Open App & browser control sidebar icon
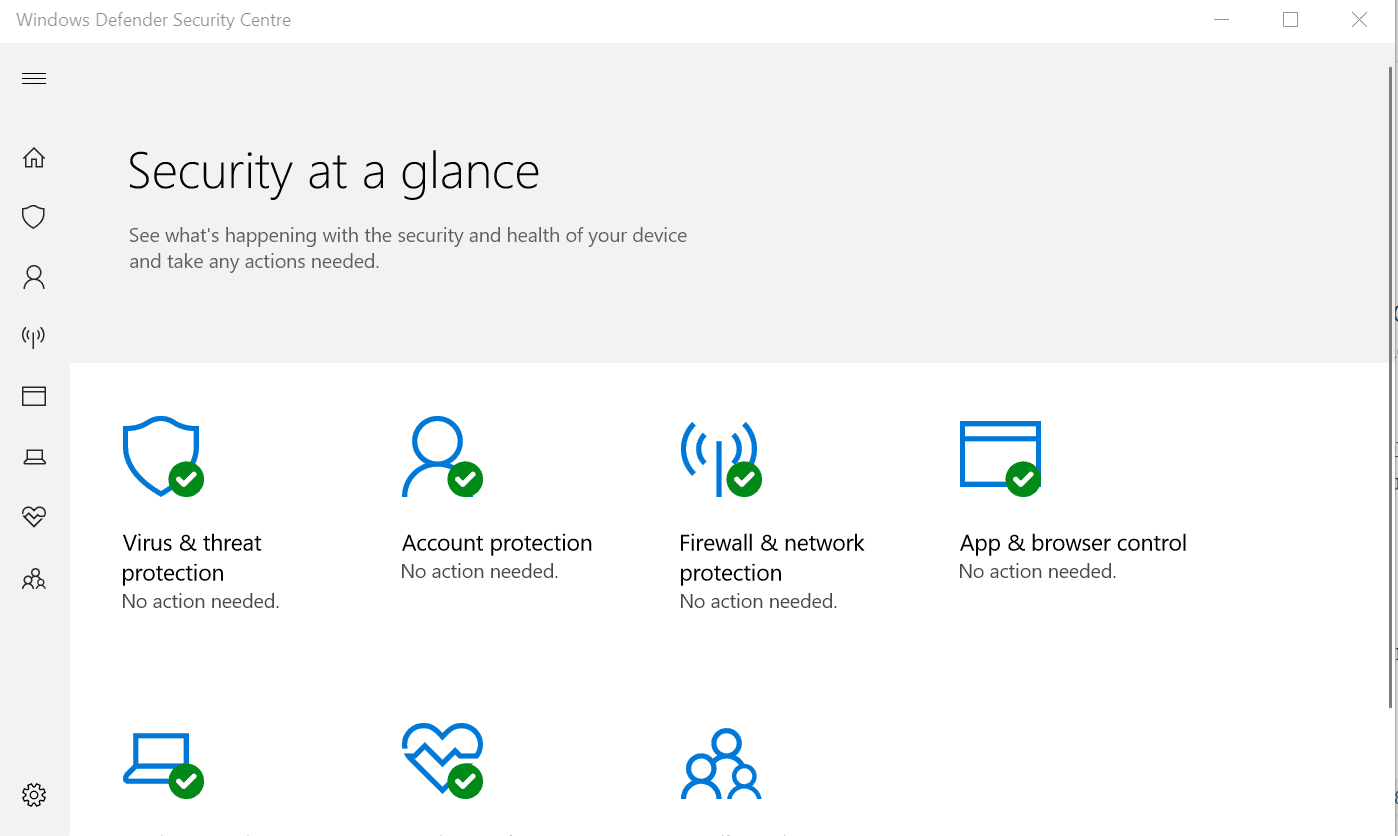 34,396
